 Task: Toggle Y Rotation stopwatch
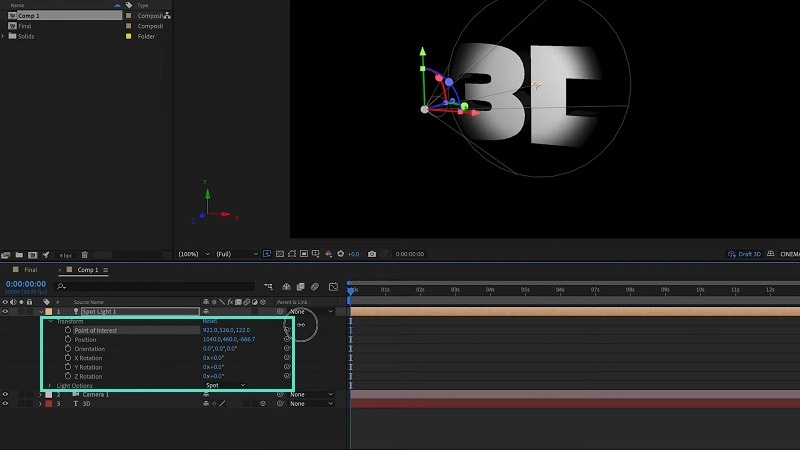click(x=68, y=367)
